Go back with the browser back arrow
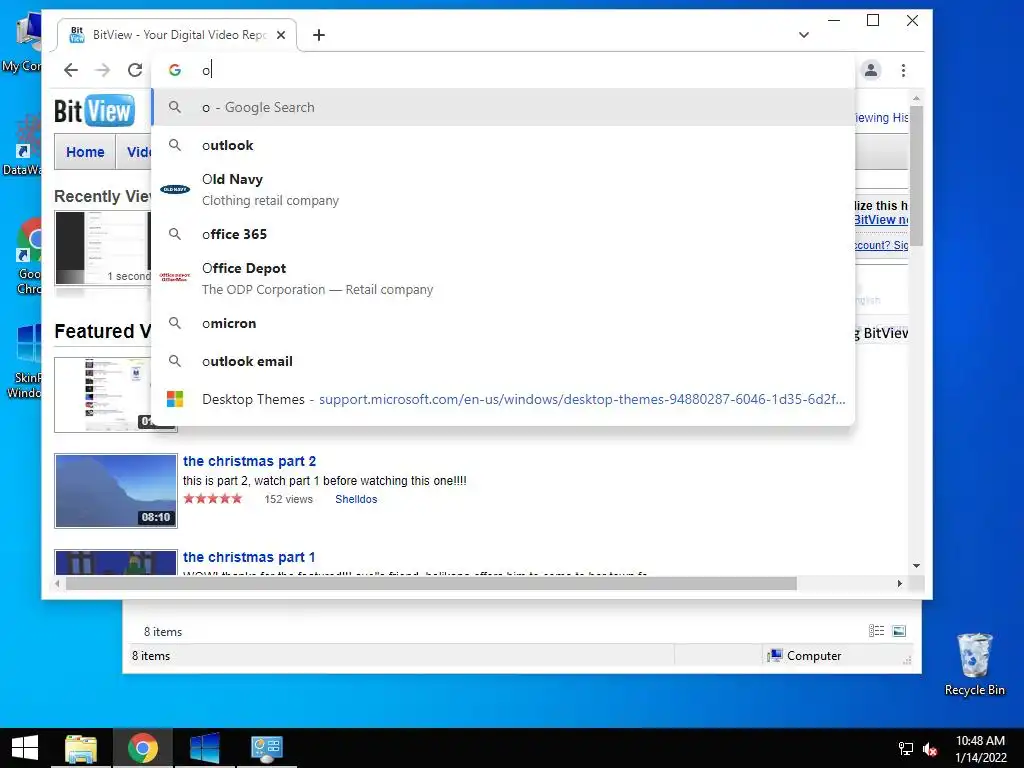Image resolution: width=1024 pixels, height=768 pixels. [x=71, y=70]
